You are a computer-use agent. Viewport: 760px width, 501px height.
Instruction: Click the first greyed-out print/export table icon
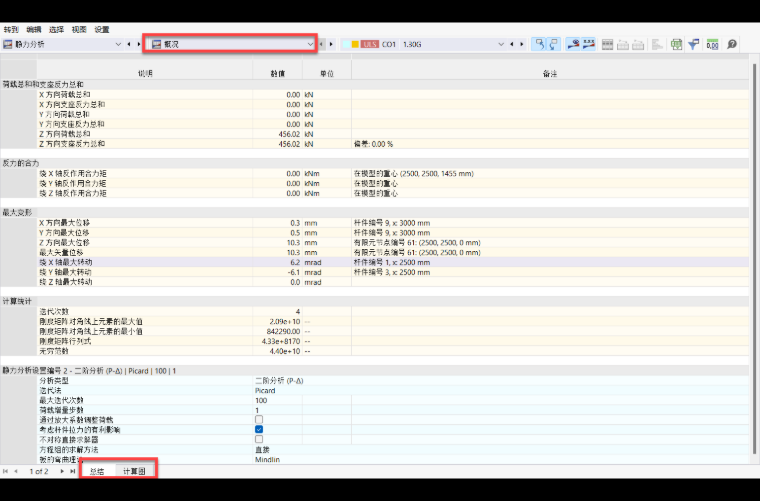623,45
